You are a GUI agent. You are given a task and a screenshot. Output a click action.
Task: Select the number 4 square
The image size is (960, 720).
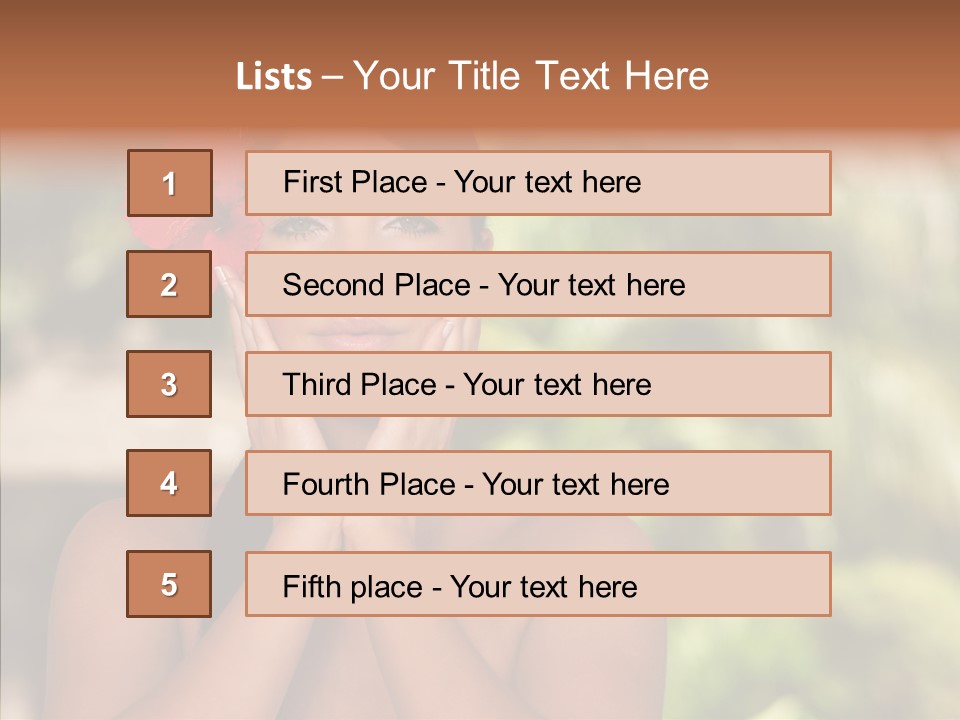tap(169, 483)
